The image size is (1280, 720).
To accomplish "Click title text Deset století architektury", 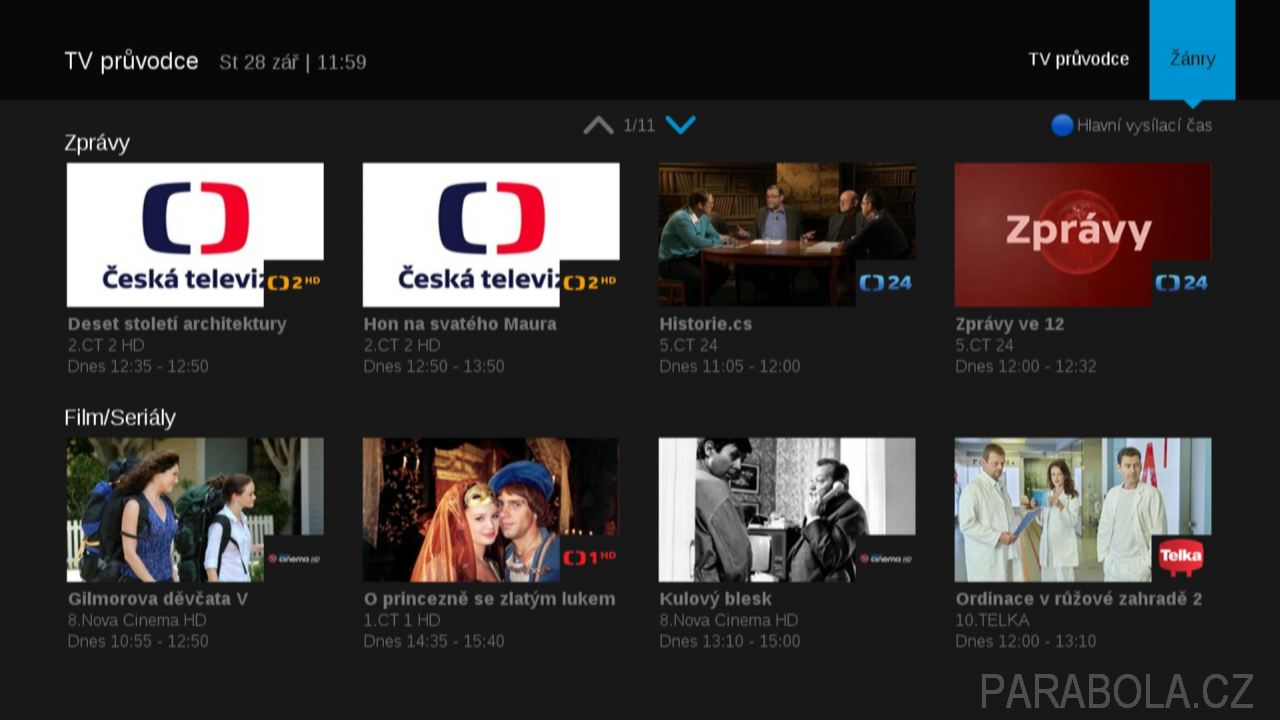I will click(177, 324).
